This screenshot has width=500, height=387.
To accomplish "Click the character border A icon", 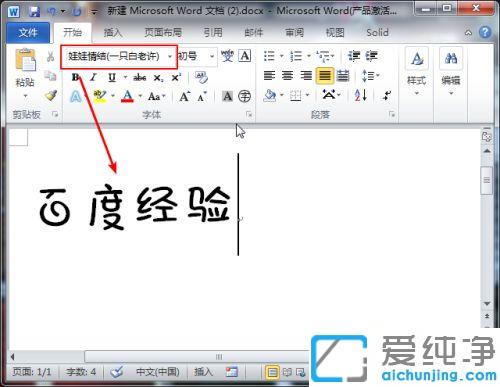I will (245, 56).
